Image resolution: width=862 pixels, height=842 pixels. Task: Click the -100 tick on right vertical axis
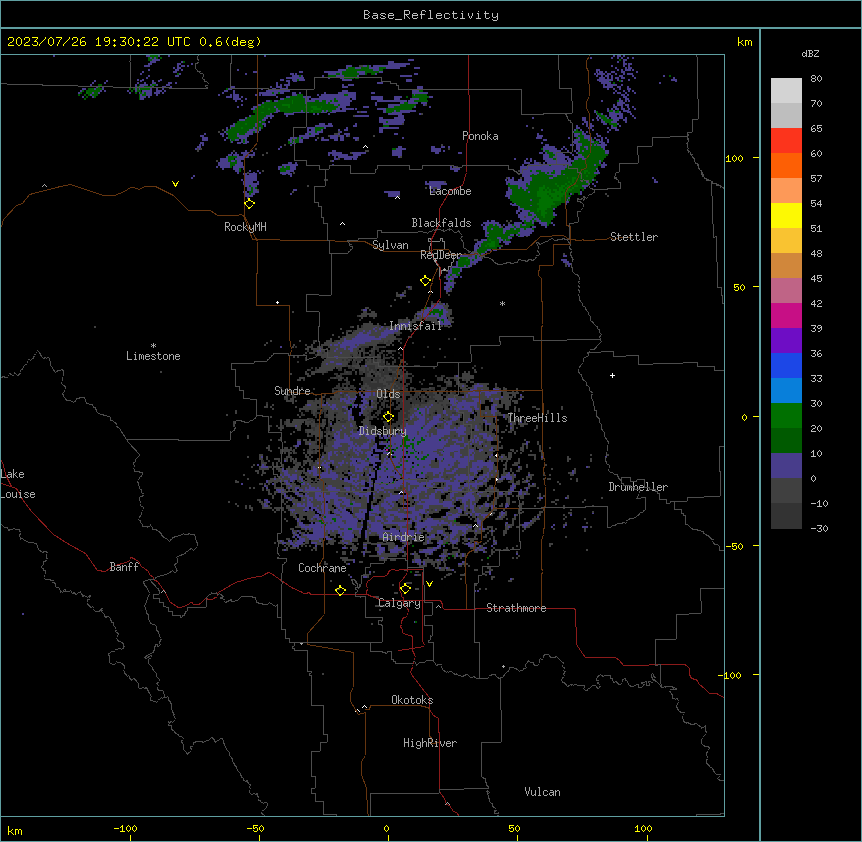coord(731,675)
